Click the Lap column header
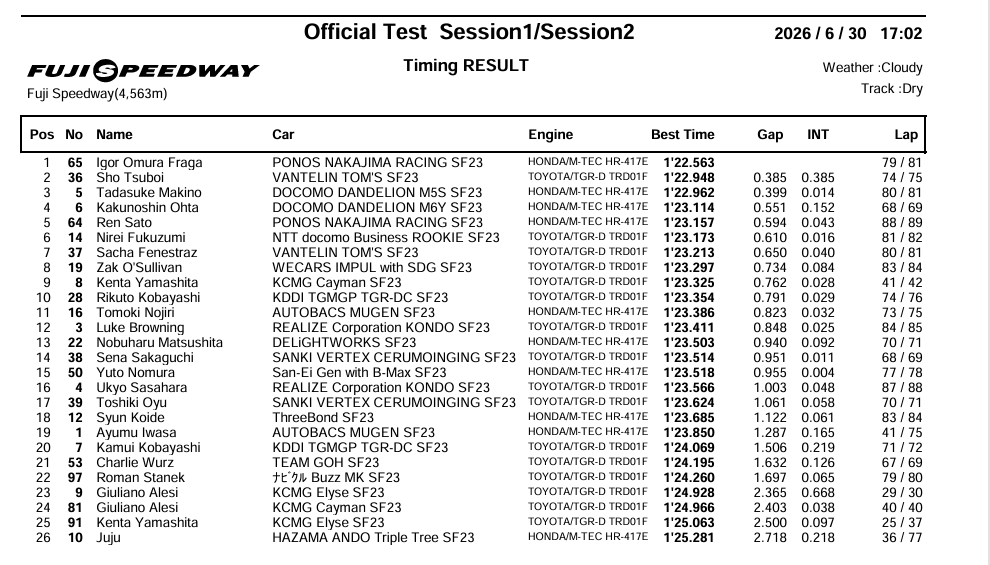 click(905, 134)
